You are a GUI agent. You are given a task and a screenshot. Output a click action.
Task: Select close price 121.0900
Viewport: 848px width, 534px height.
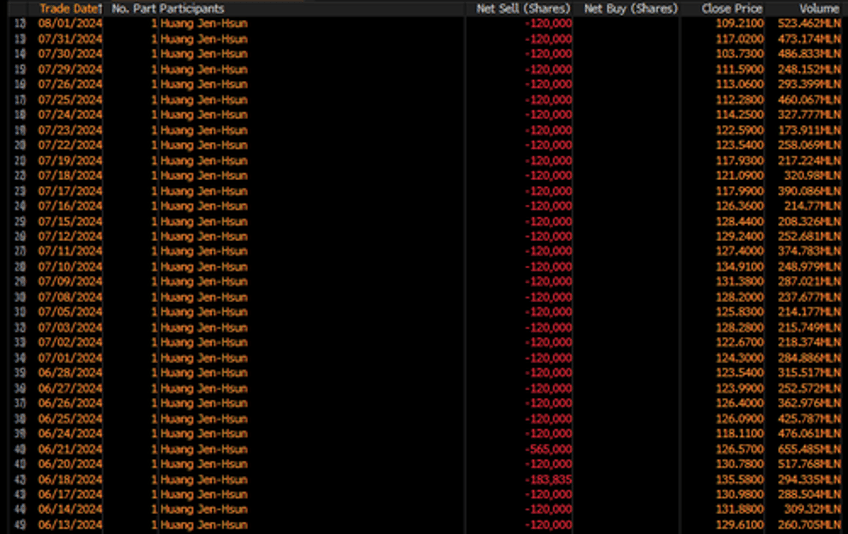(x=740, y=175)
